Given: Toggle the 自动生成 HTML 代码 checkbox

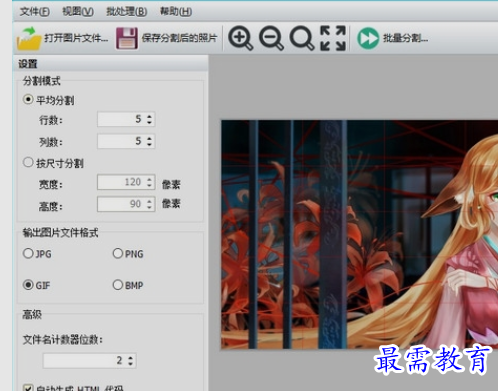Looking at the screenshot, I should click(28, 388).
